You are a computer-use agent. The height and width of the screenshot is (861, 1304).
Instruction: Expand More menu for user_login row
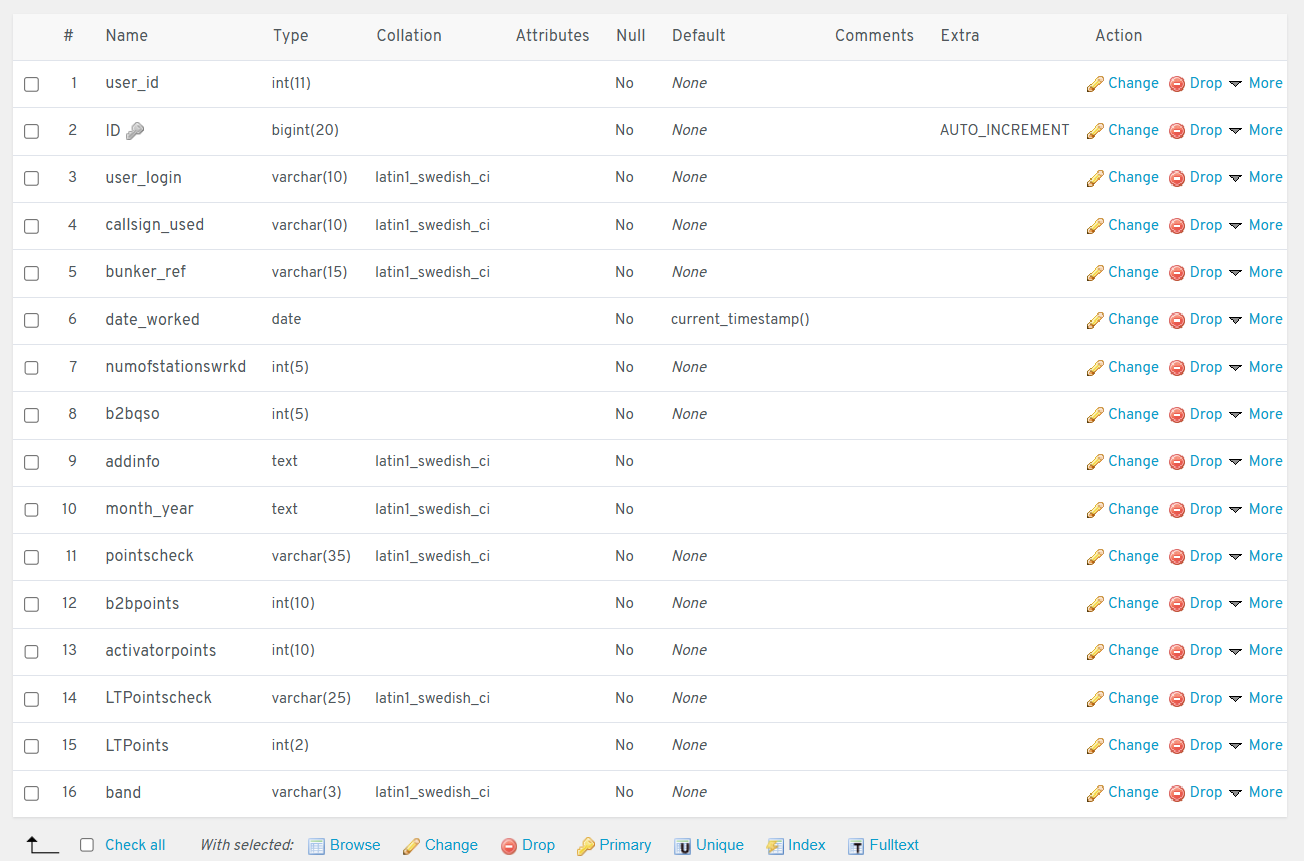pyautogui.click(x=1255, y=178)
